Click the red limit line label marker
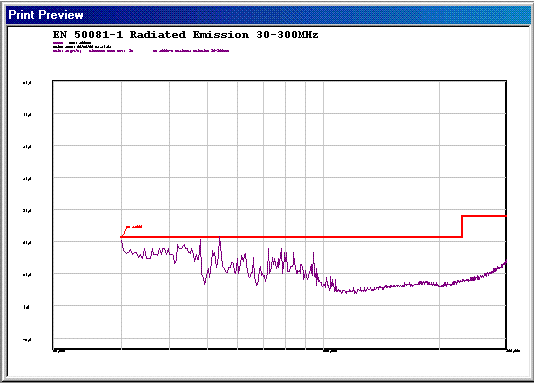The width and height of the screenshot is (535, 383). point(134,226)
